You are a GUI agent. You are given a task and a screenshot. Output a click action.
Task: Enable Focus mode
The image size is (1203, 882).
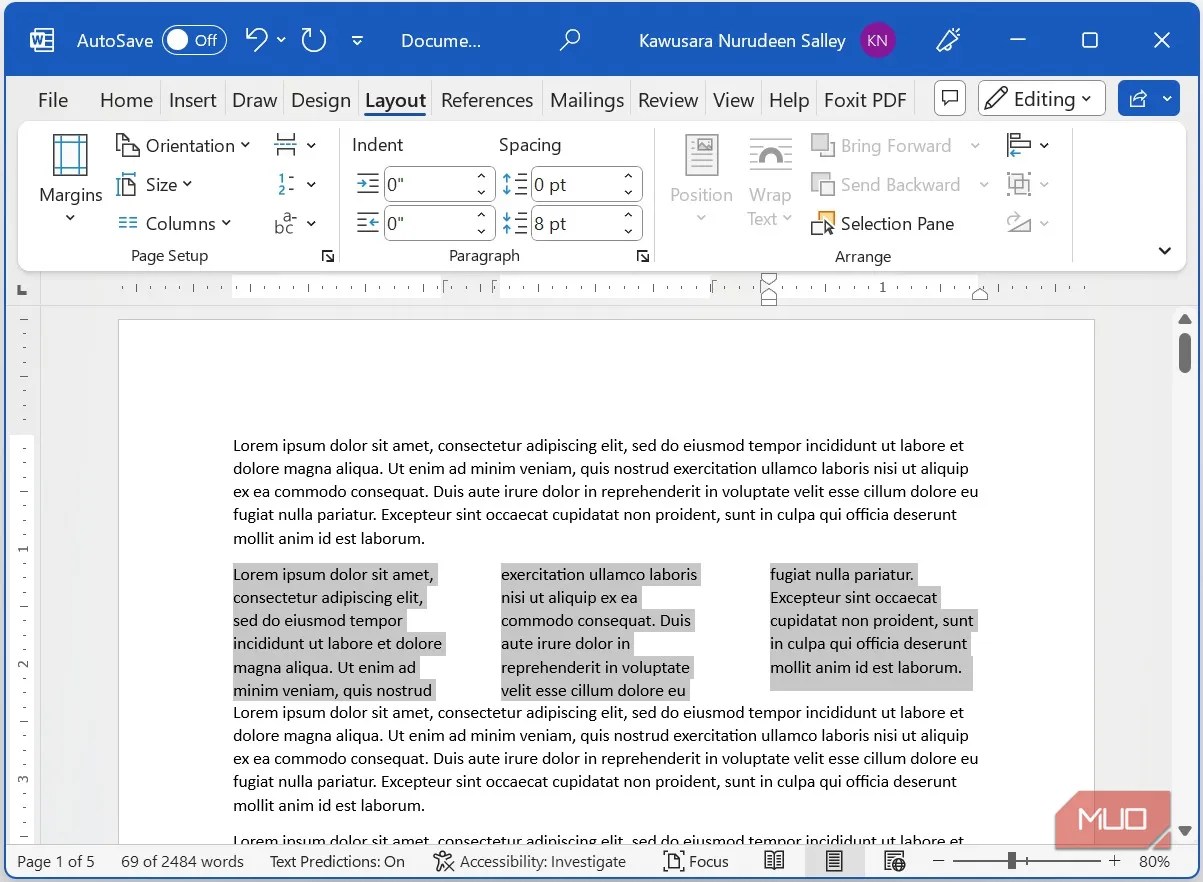pos(696,861)
